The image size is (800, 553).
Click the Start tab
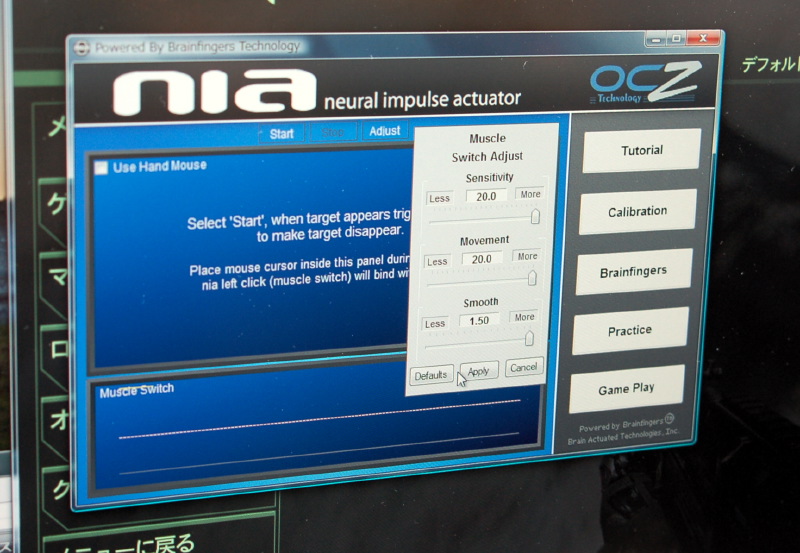click(281, 134)
